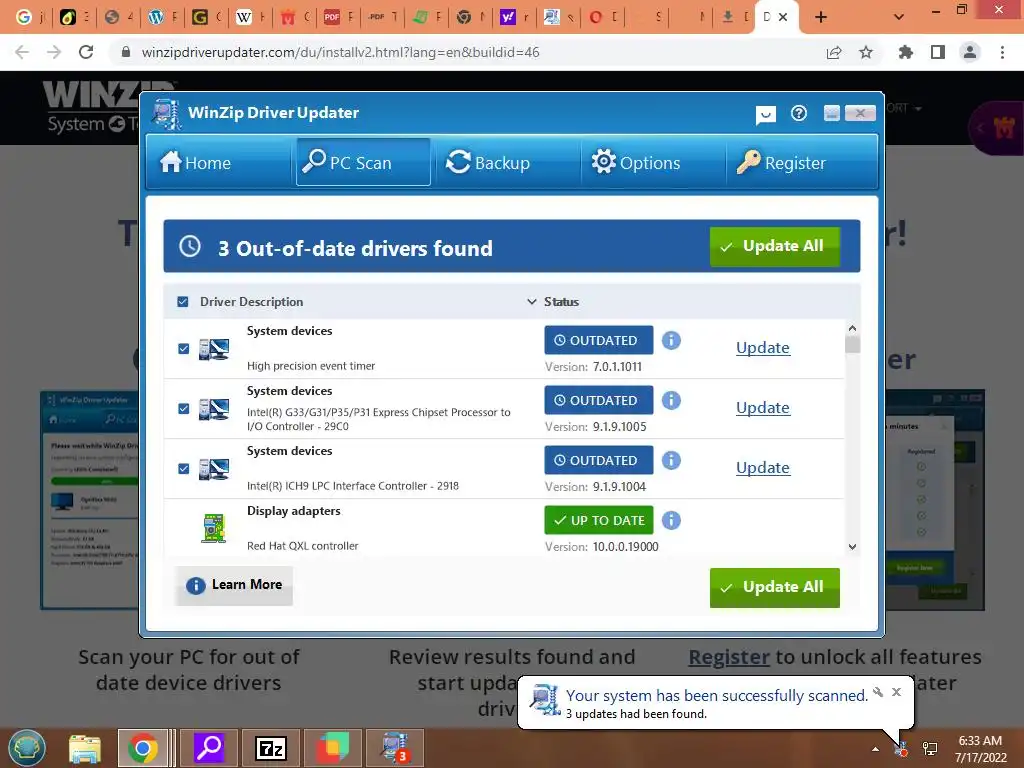
Task: Click the Status column sort chevron
Action: (x=532, y=302)
